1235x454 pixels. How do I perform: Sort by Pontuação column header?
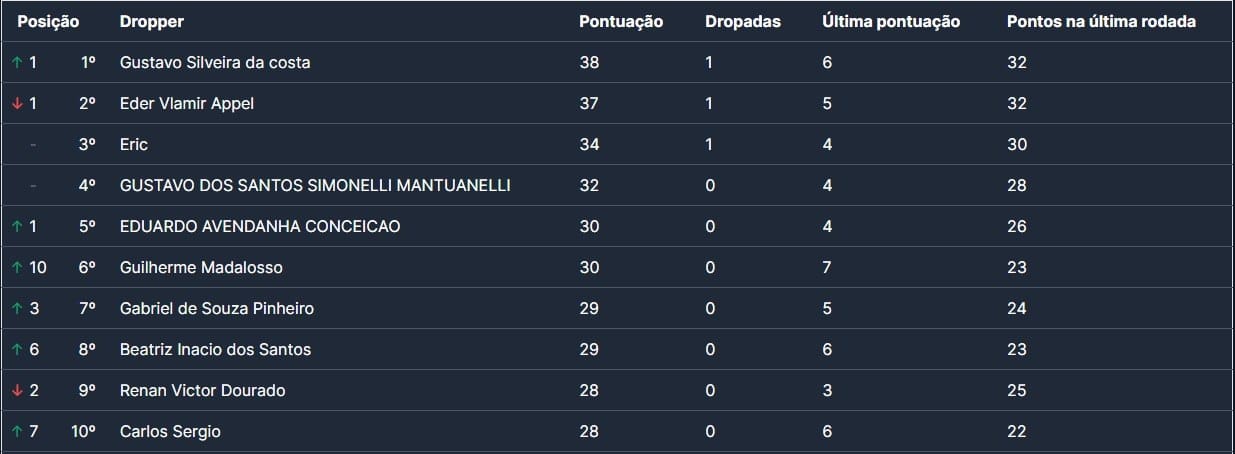click(620, 21)
